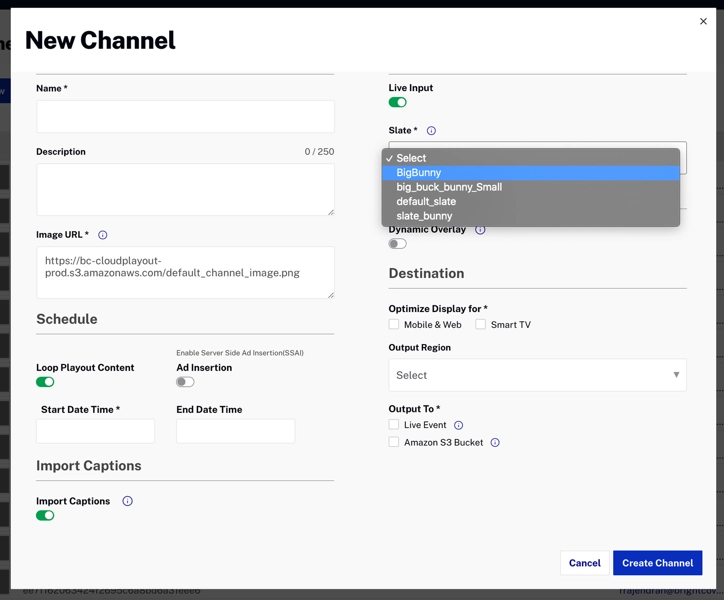This screenshot has width=724, height=600.
Task: Select default_slate from the Slate list
Action: [531, 201]
